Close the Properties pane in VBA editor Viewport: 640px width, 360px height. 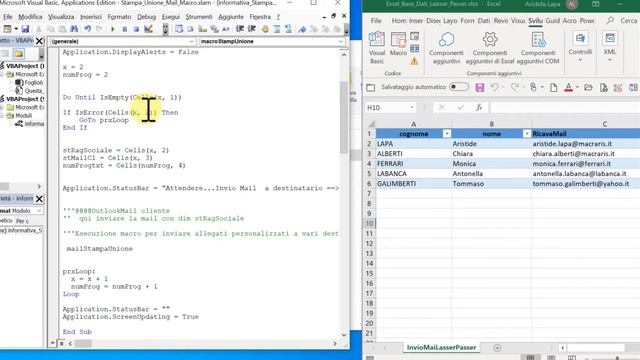(39, 199)
